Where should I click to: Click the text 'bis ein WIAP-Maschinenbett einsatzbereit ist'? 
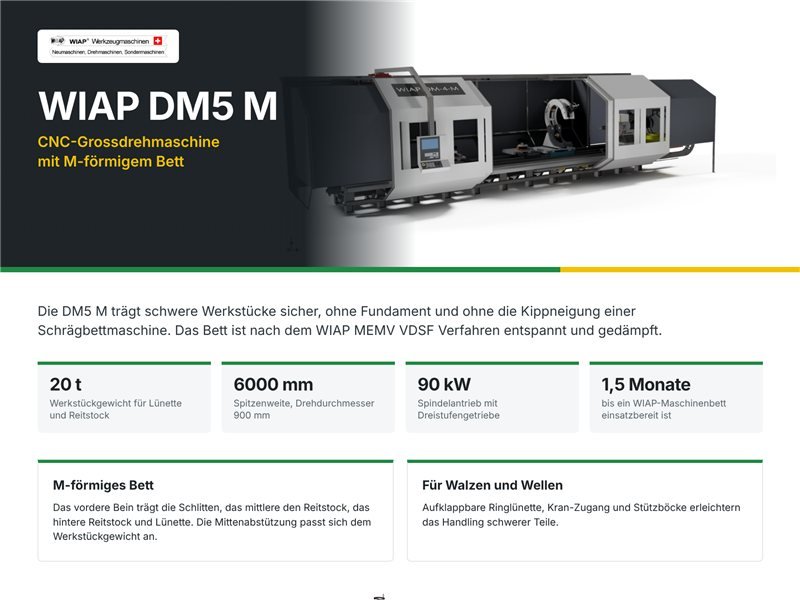tap(663, 409)
